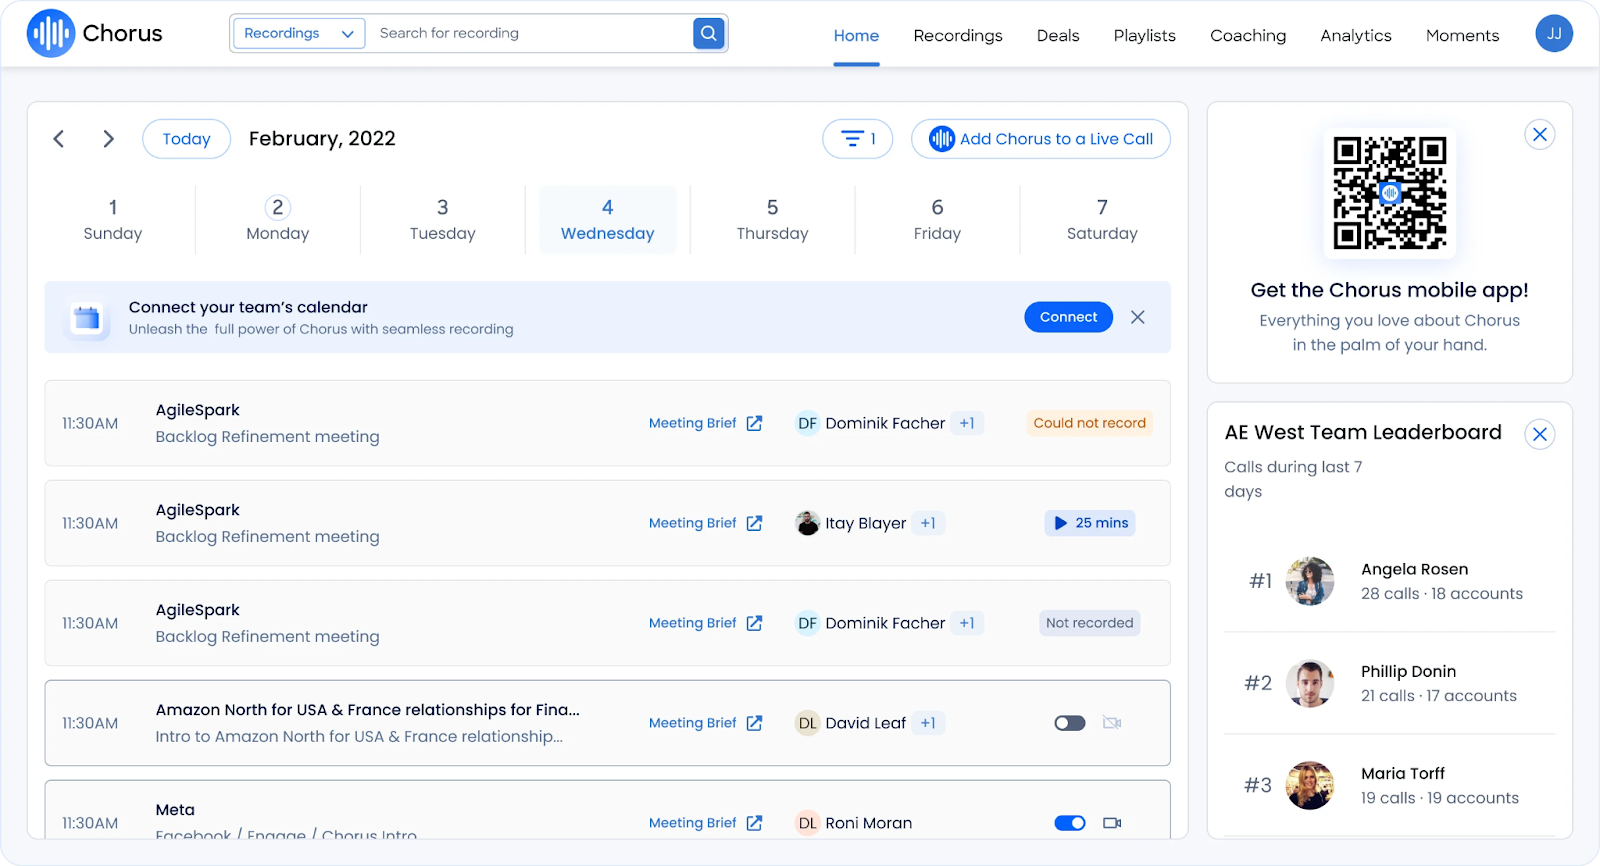This screenshot has width=1600, height=866.
Task: Close the Chorus mobile app card
Action: click(1540, 134)
